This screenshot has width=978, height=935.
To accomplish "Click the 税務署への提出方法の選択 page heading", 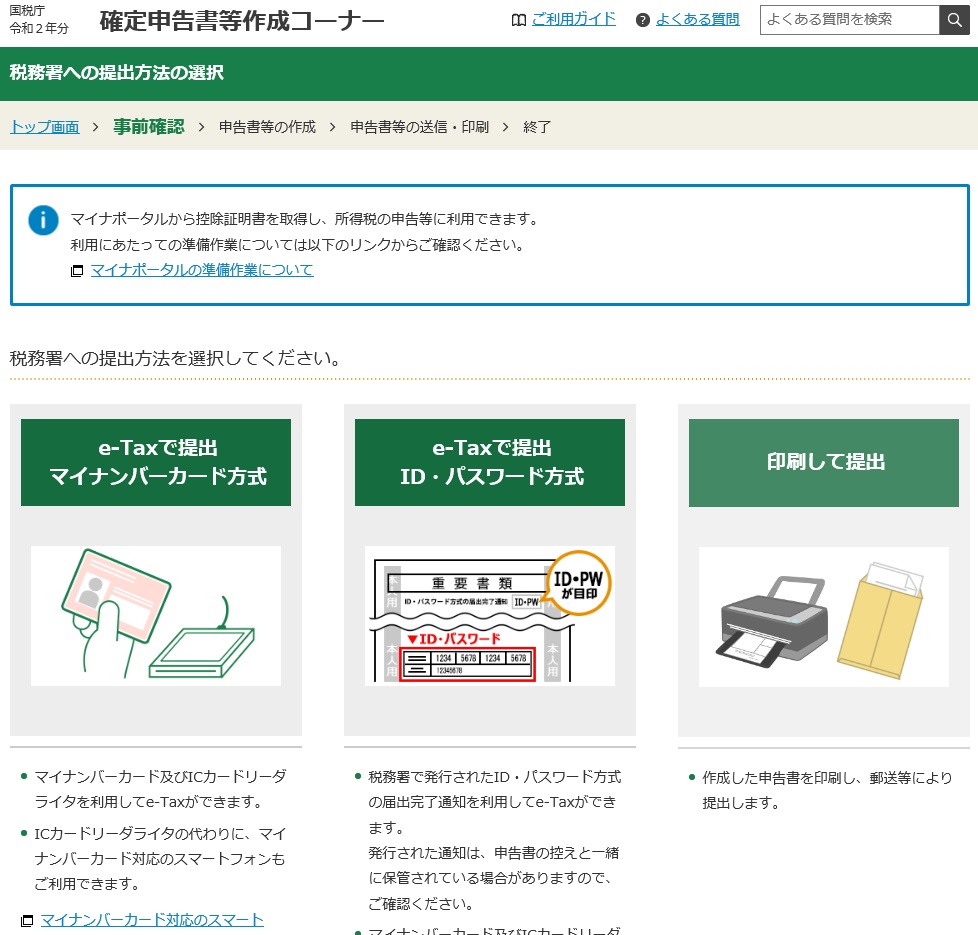I will [x=117, y=73].
